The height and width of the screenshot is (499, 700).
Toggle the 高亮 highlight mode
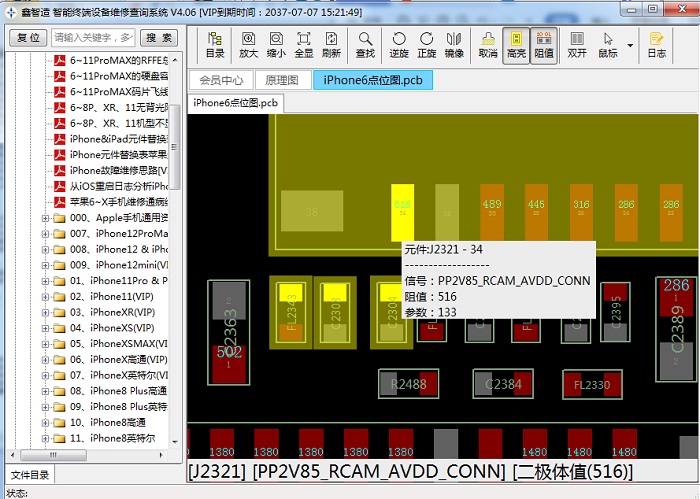[x=516, y=46]
